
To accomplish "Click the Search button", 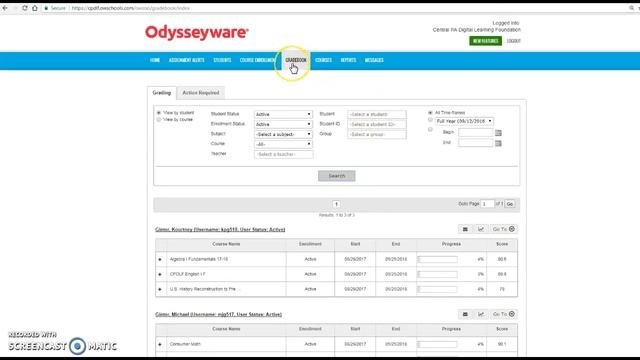I will [x=337, y=176].
